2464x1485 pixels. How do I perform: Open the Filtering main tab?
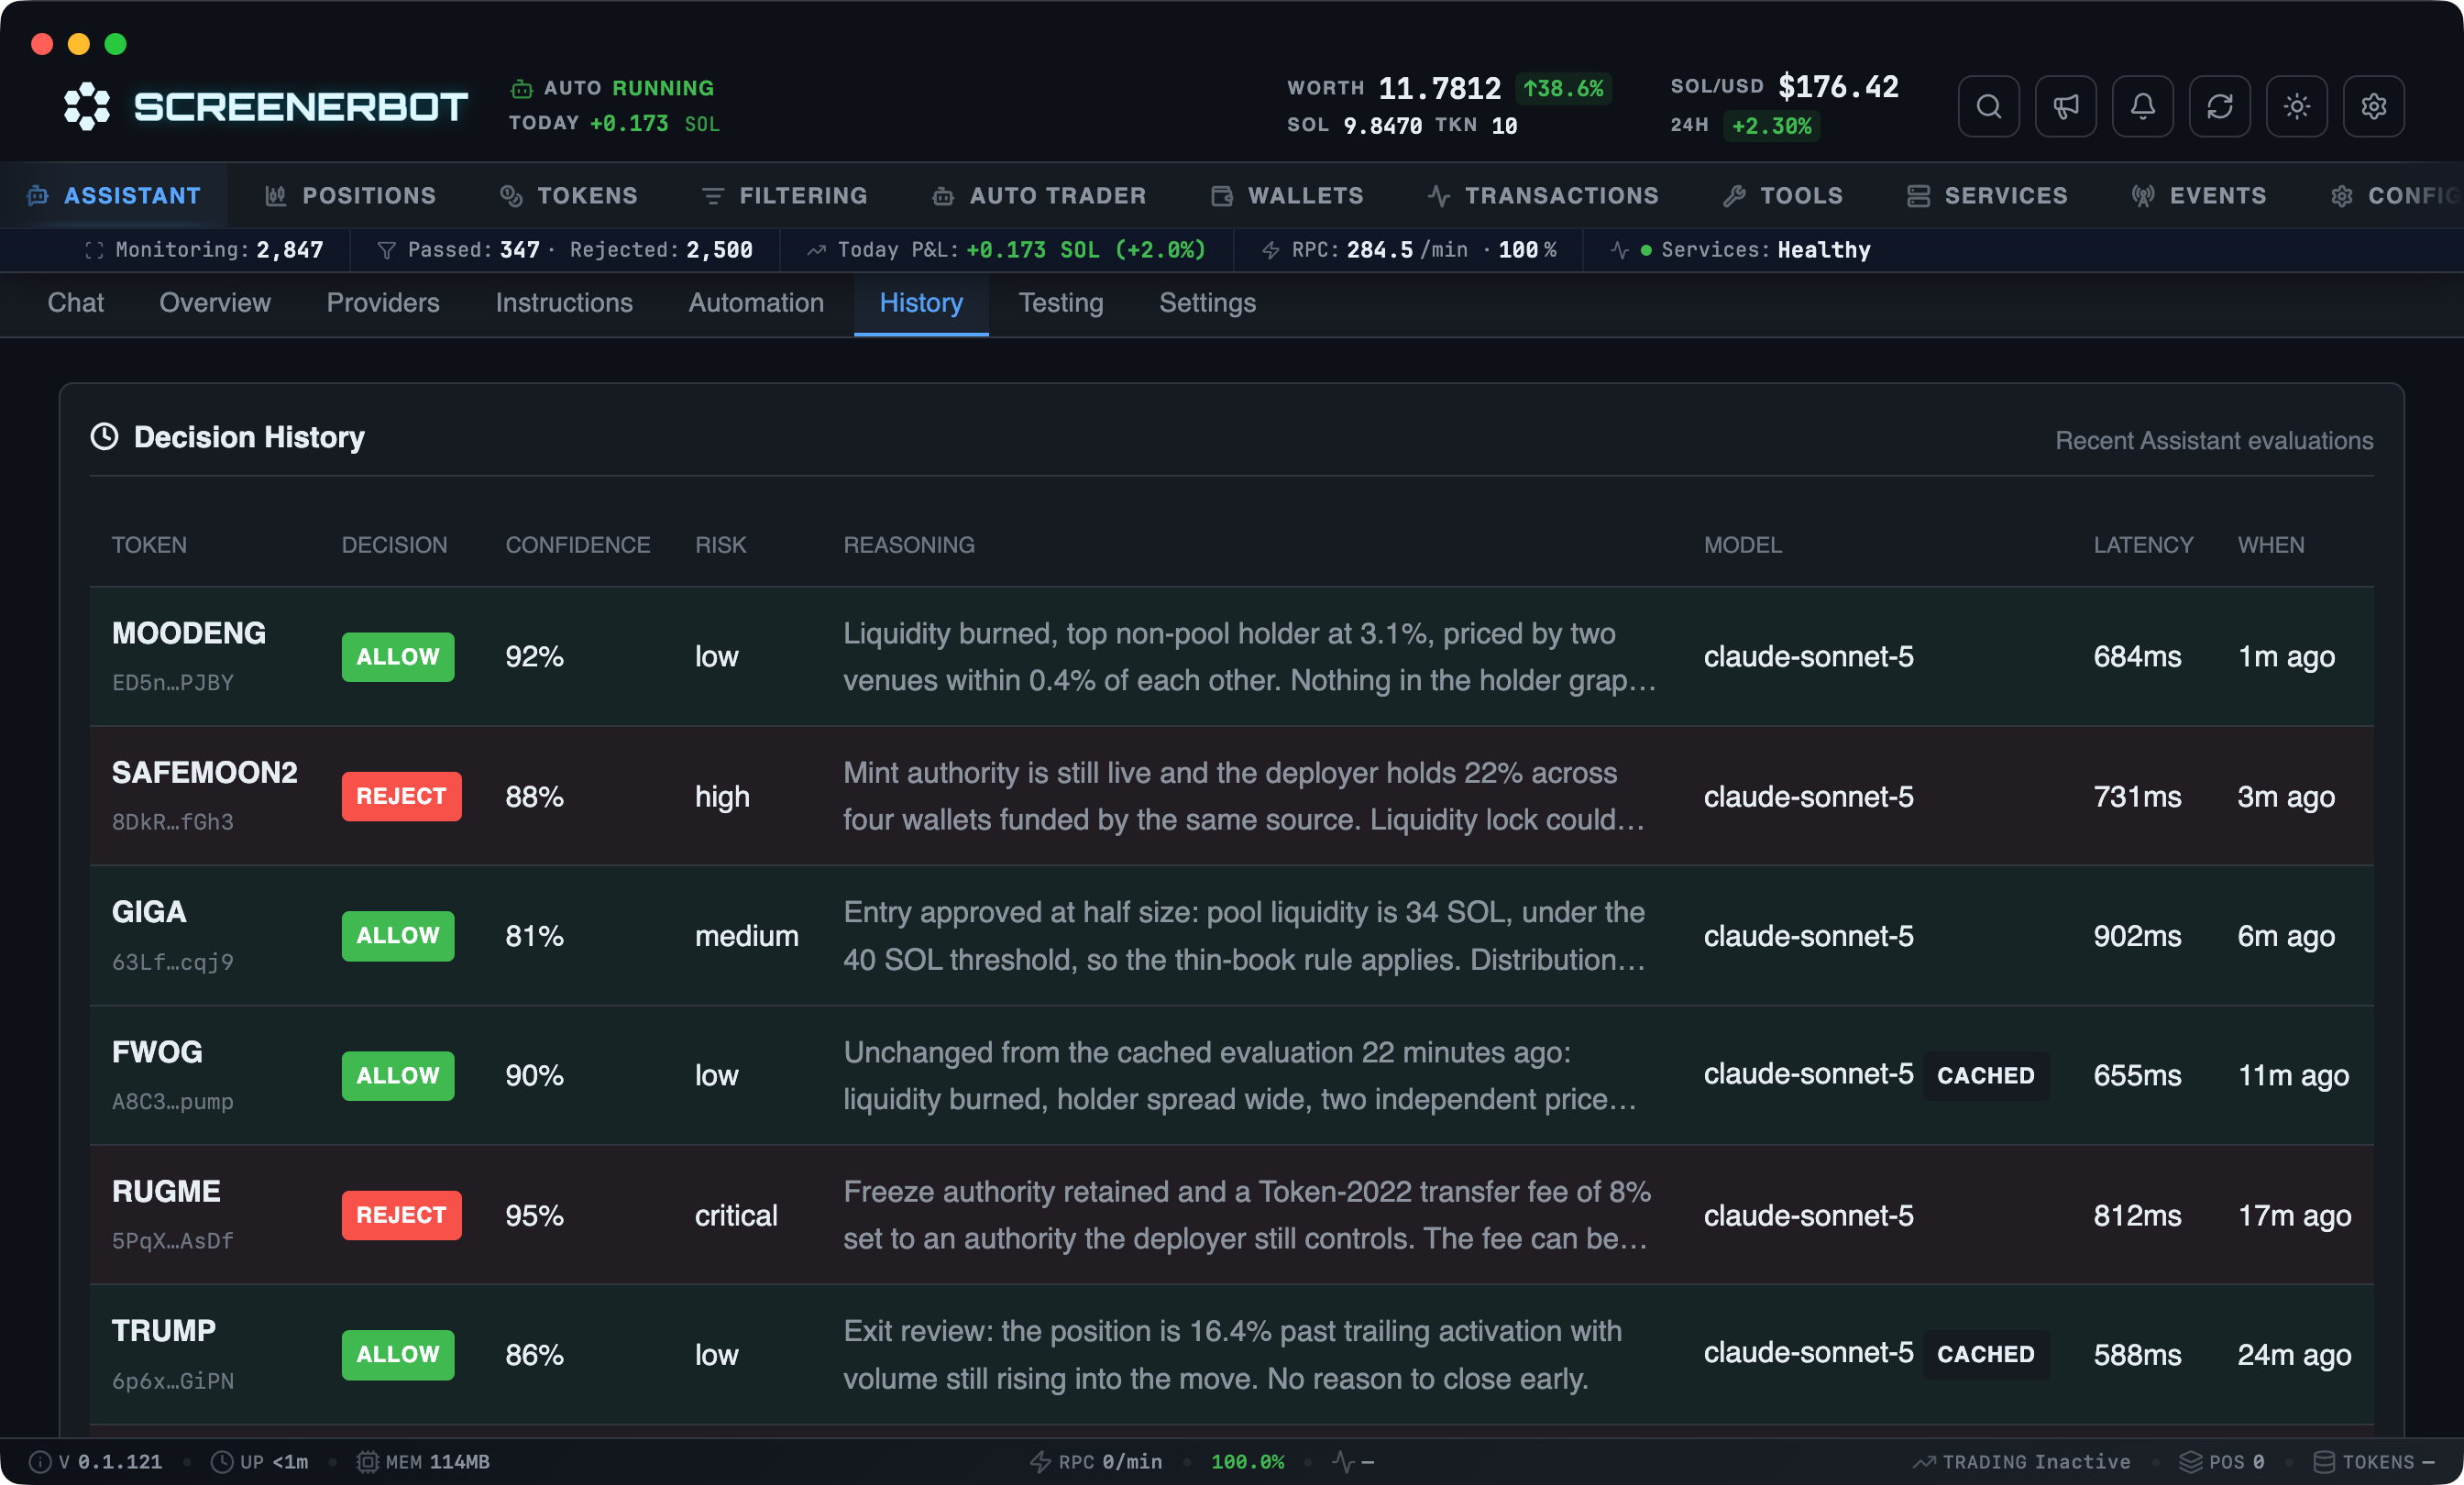(x=784, y=196)
